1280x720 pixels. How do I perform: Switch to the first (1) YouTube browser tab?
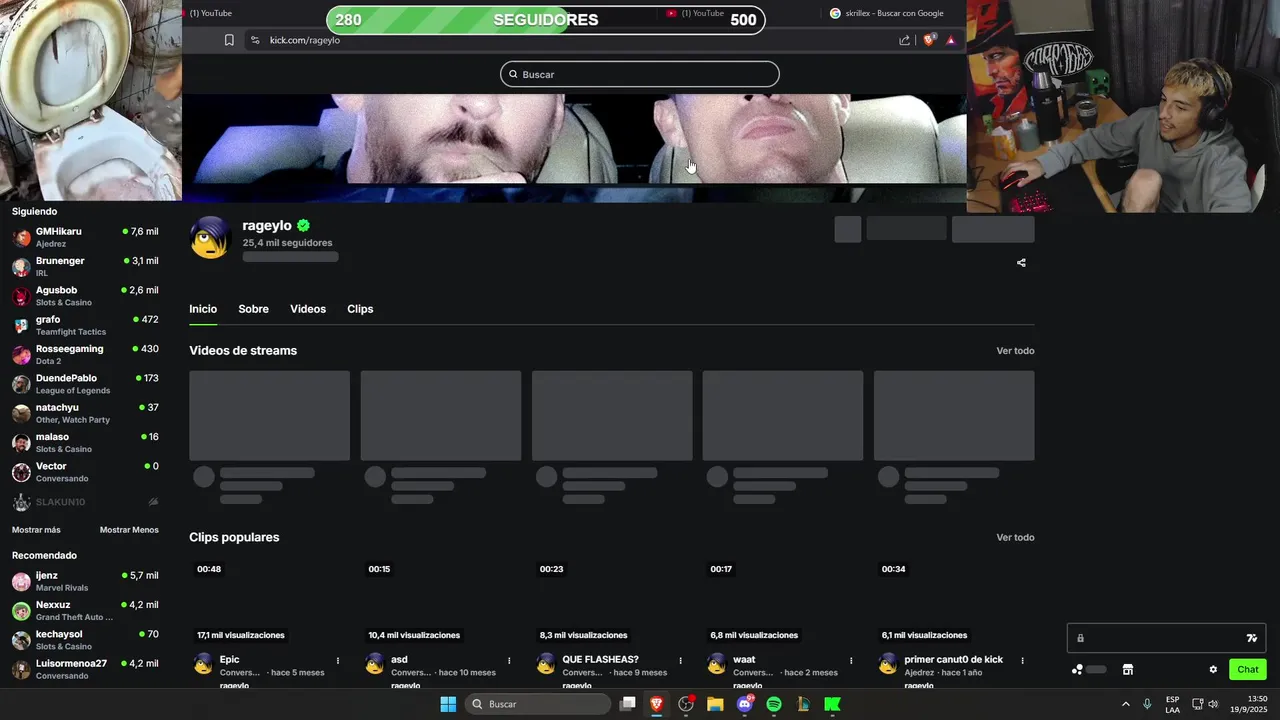pyautogui.click(x=211, y=13)
